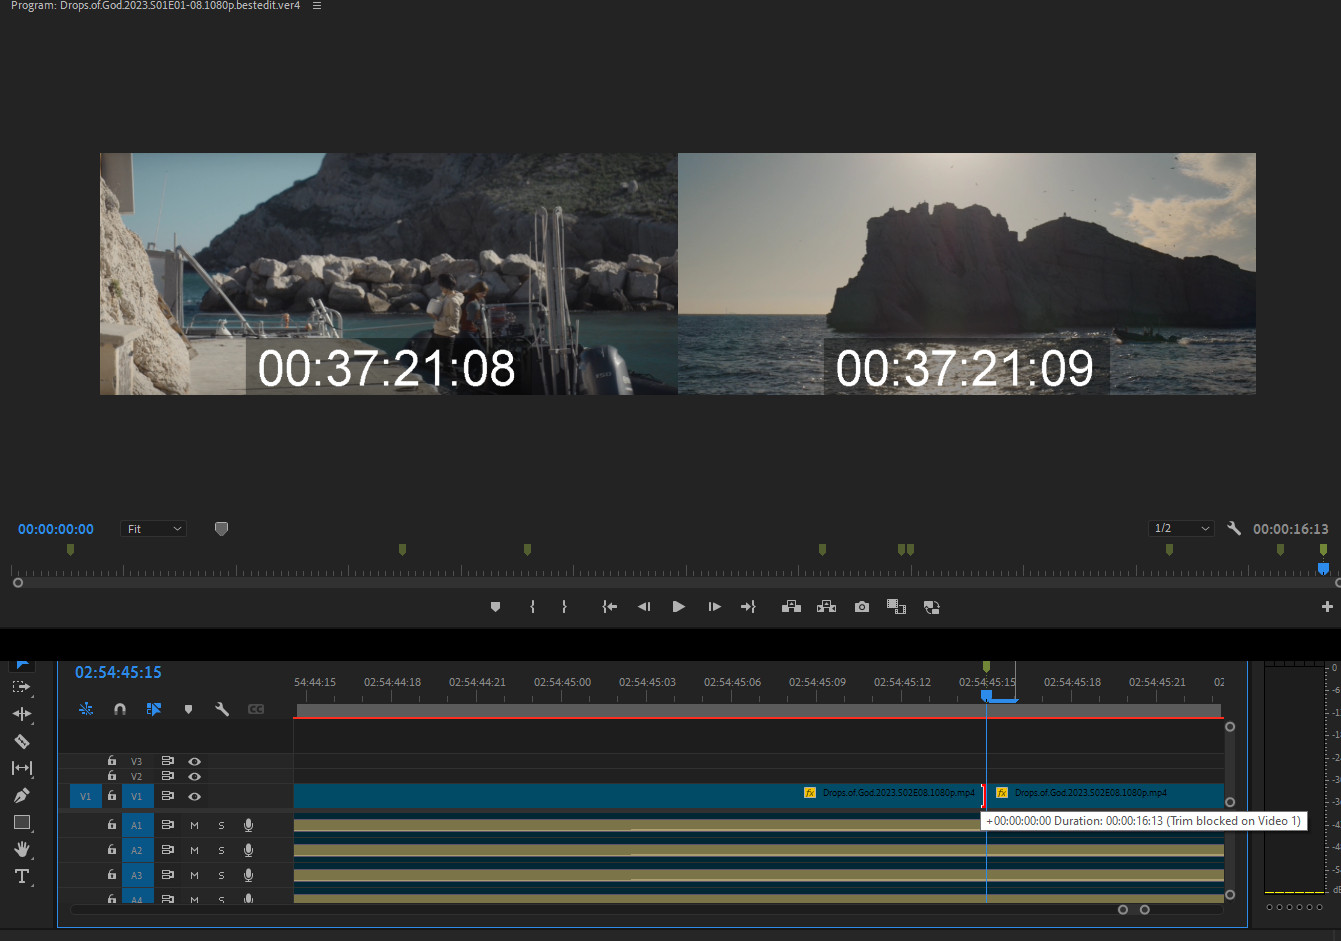The width and height of the screenshot is (1341, 941).
Task: Click the timeline timecode 02:54:45:15
Action: tap(118, 673)
